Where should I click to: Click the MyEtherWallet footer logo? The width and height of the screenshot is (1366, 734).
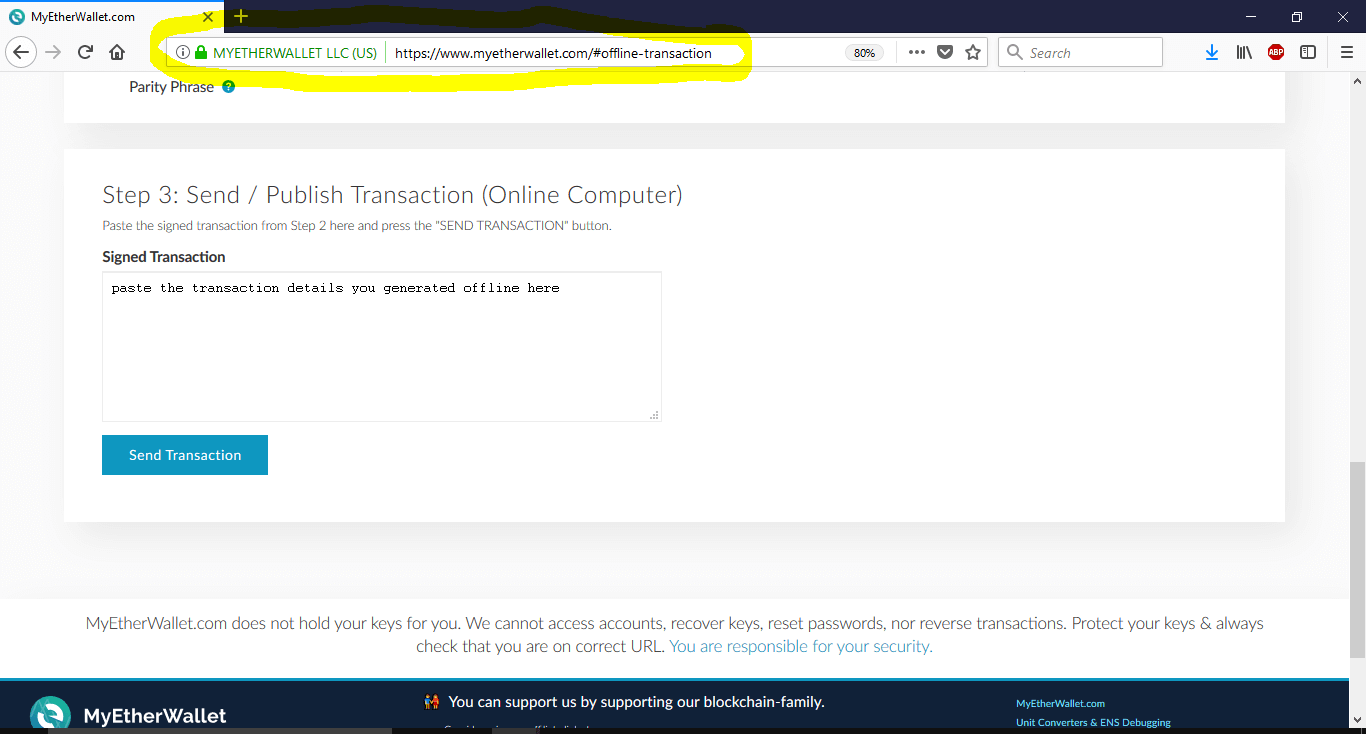tap(128, 715)
